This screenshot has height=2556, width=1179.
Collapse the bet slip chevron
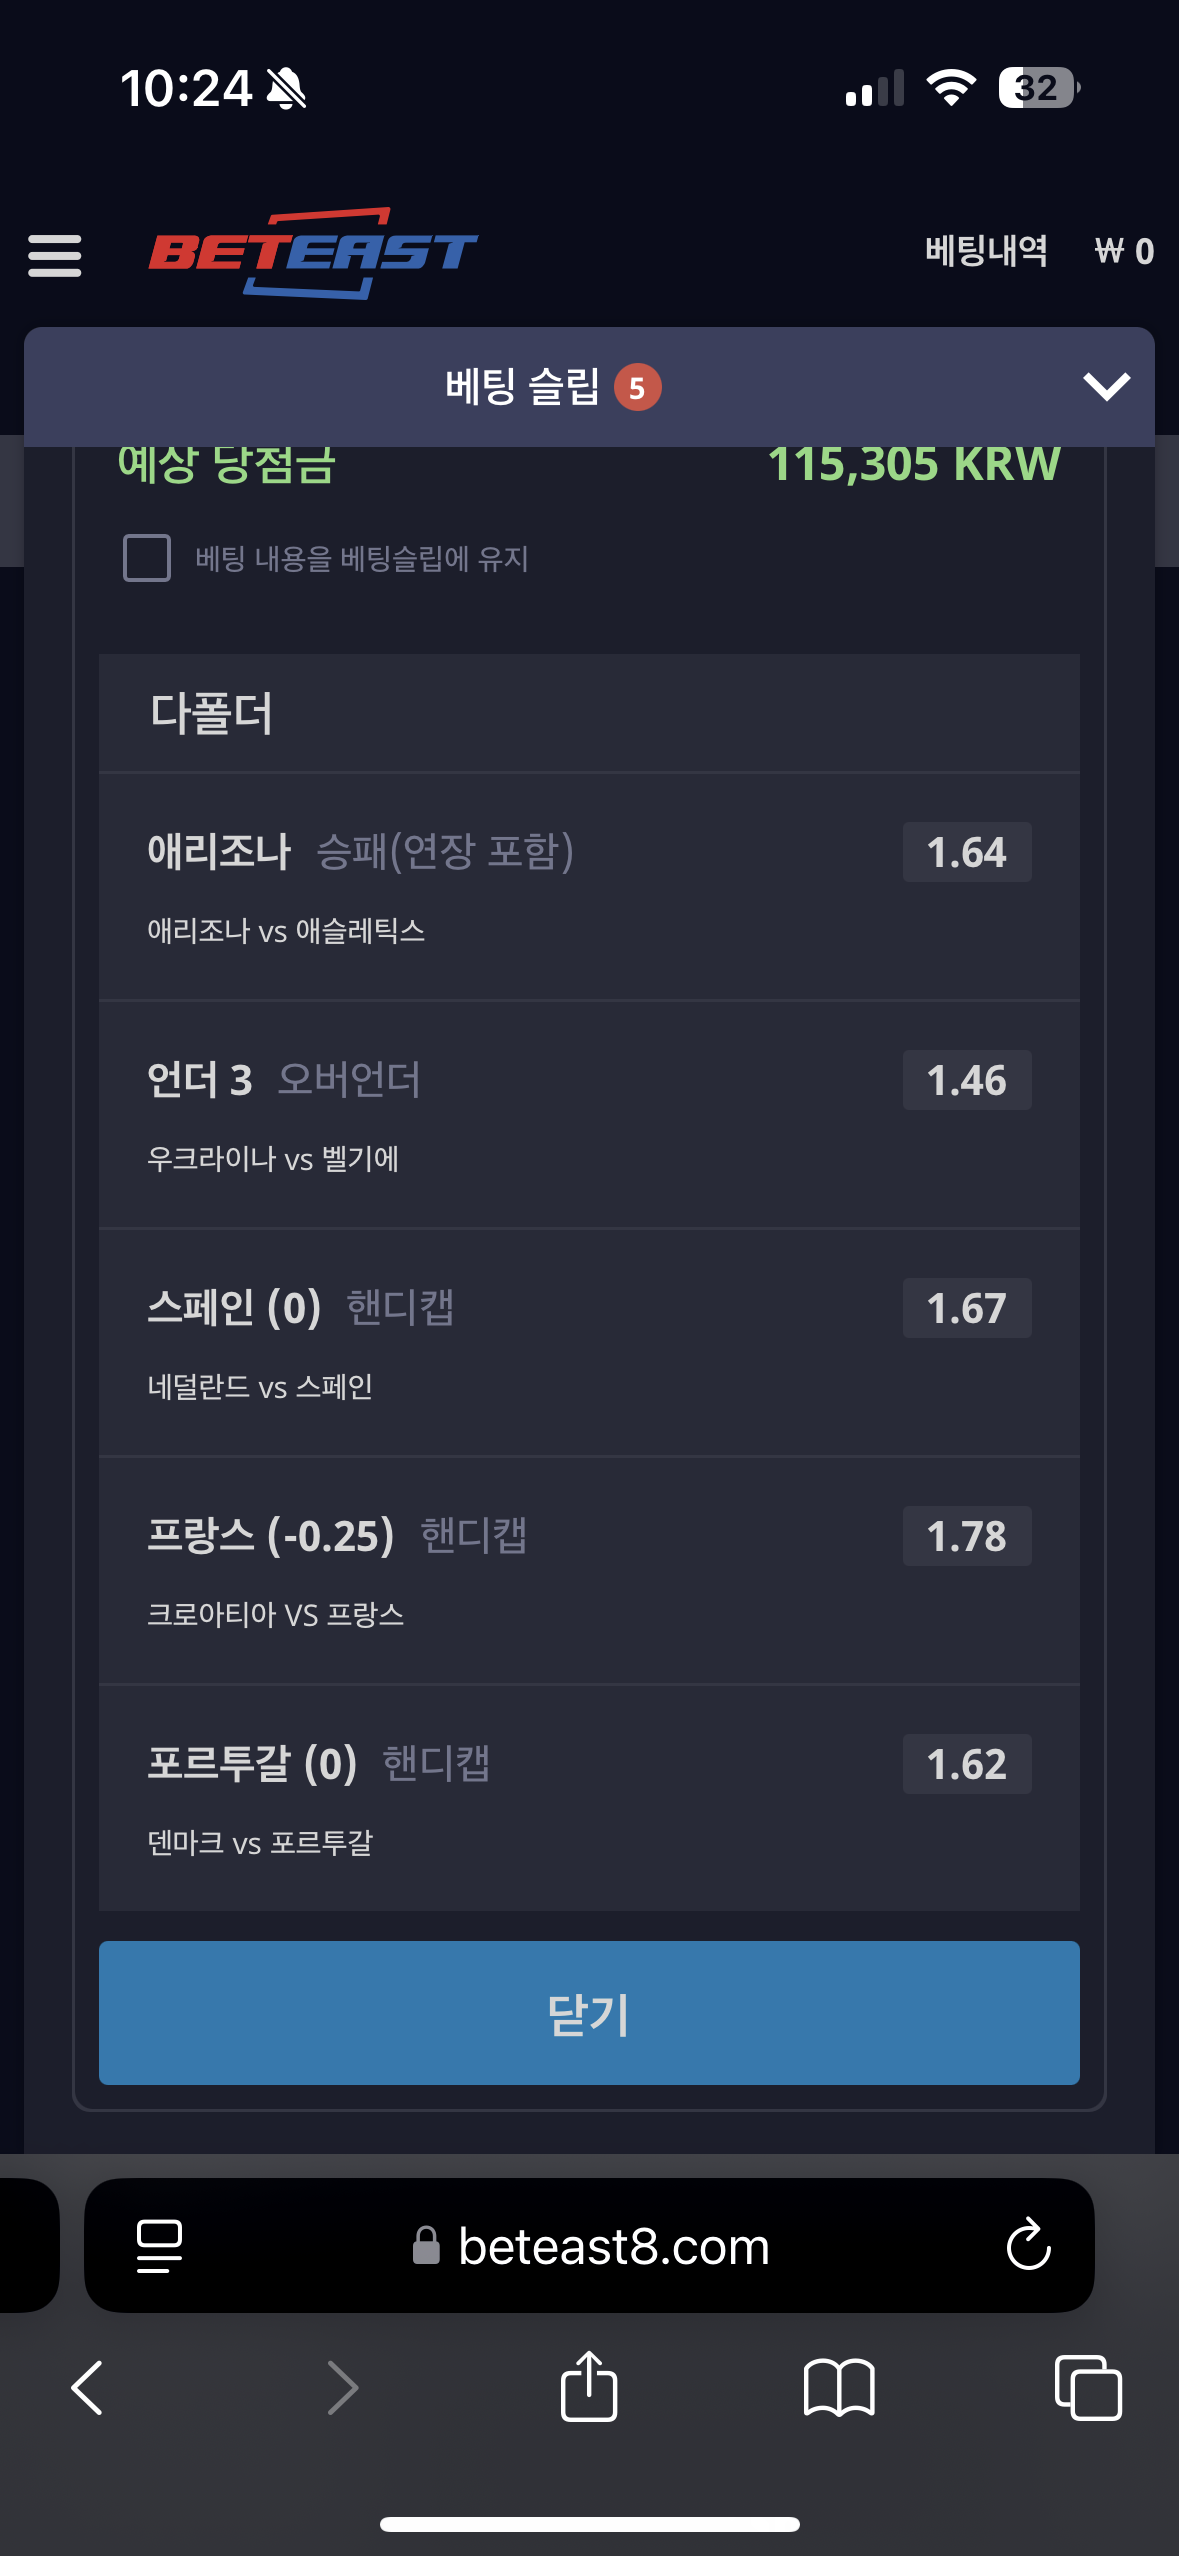[x=1106, y=386]
